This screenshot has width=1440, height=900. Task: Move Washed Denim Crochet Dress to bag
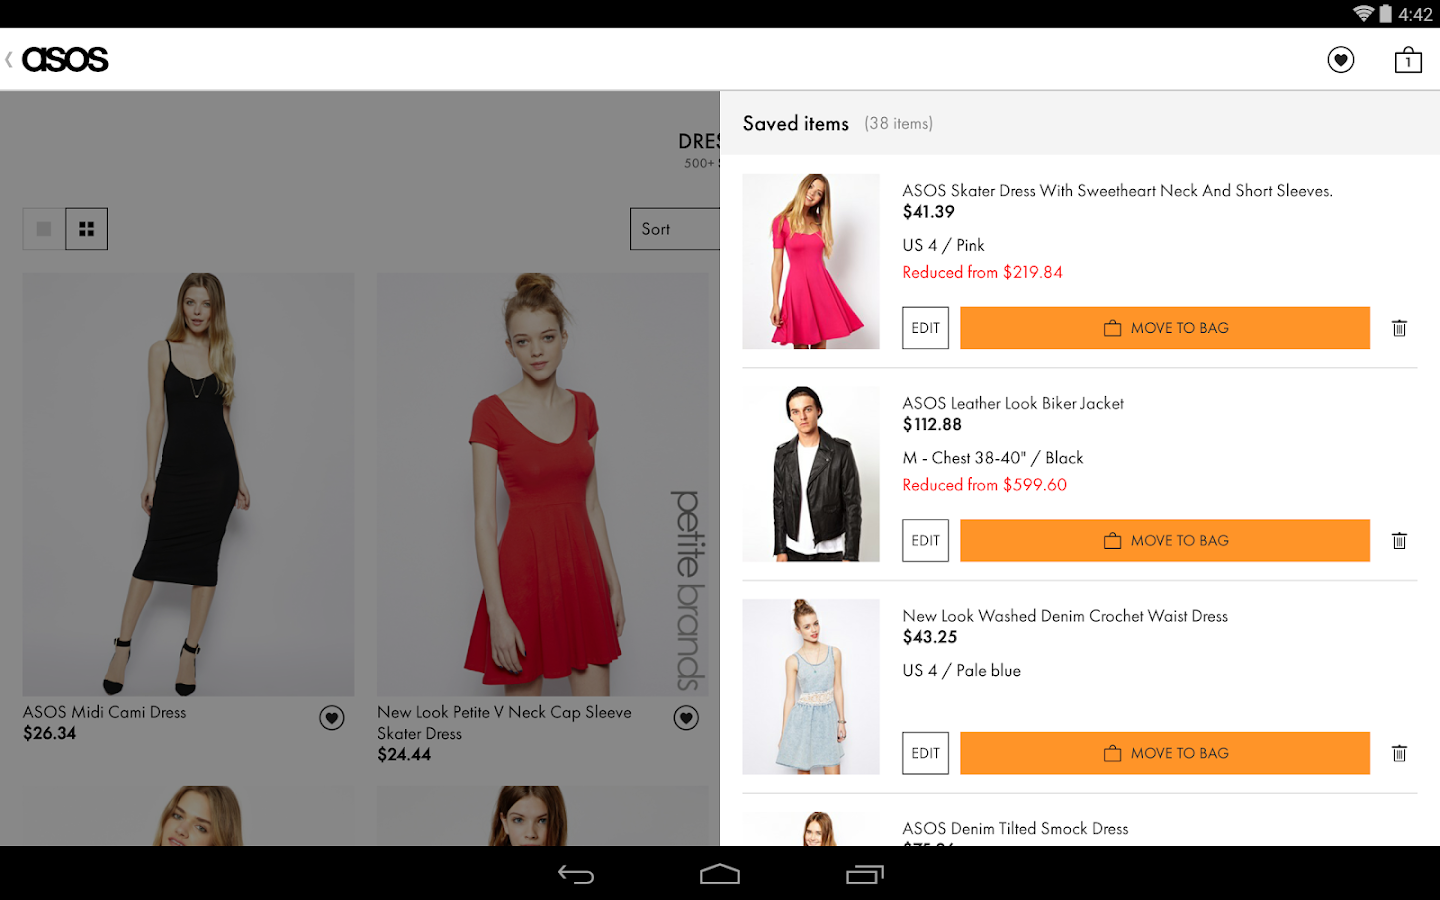click(x=1165, y=754)
